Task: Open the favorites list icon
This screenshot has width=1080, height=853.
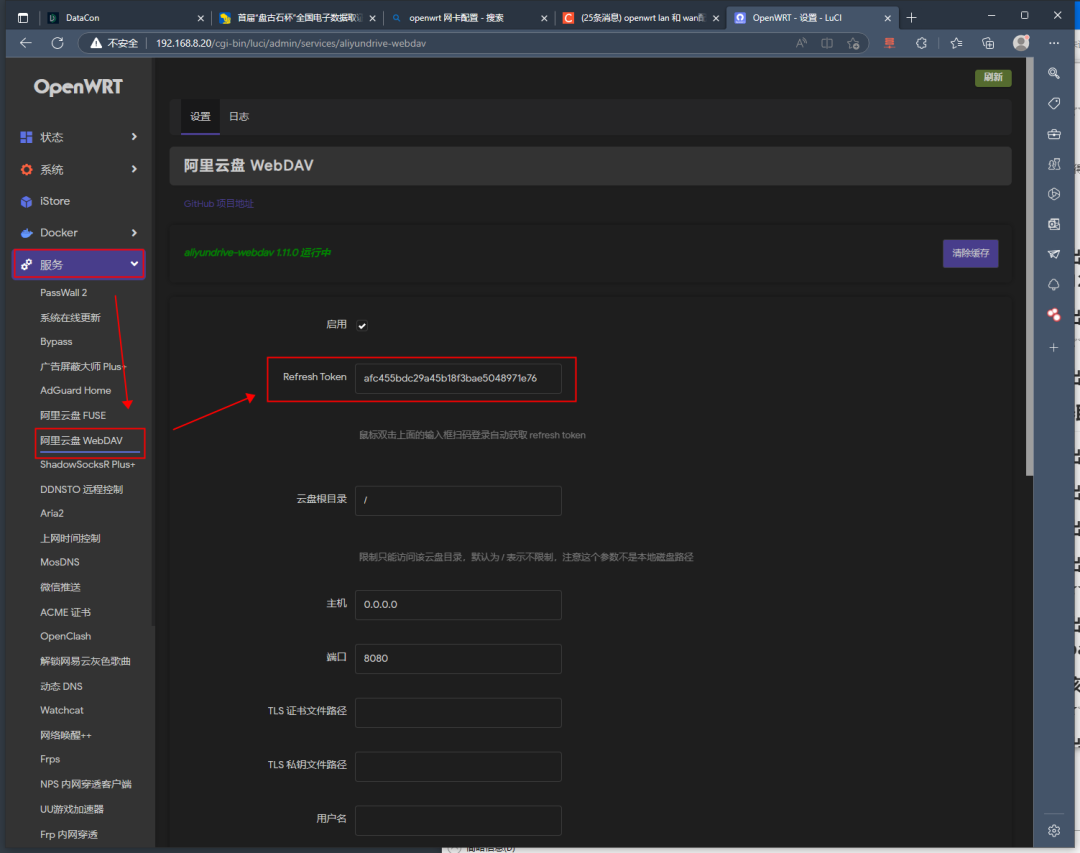Action: [x=956, y=43]
